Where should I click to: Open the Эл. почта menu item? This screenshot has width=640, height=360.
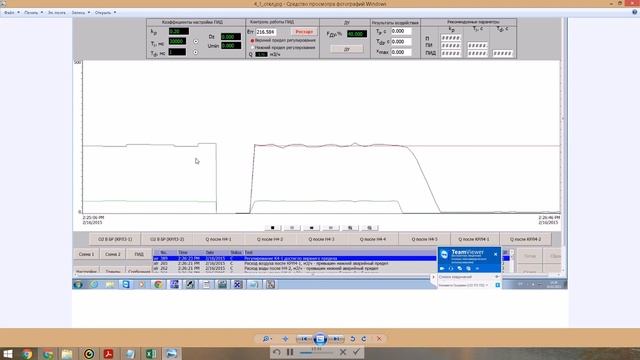(56, 13)
